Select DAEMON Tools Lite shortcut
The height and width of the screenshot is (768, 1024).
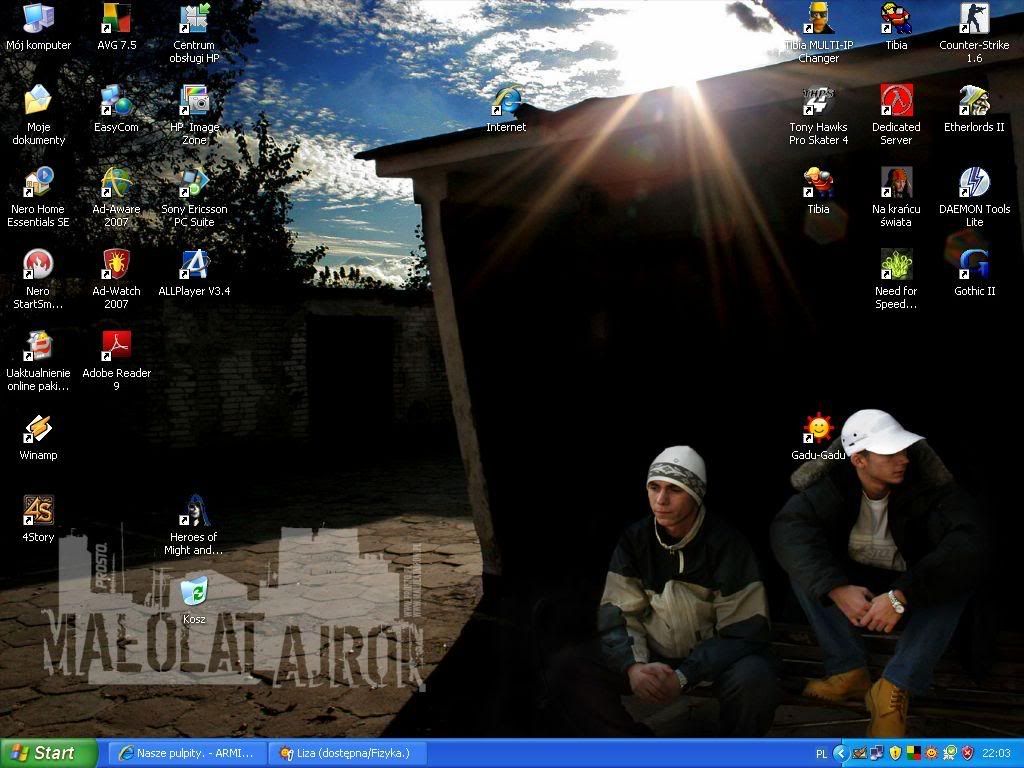[974, 183]
